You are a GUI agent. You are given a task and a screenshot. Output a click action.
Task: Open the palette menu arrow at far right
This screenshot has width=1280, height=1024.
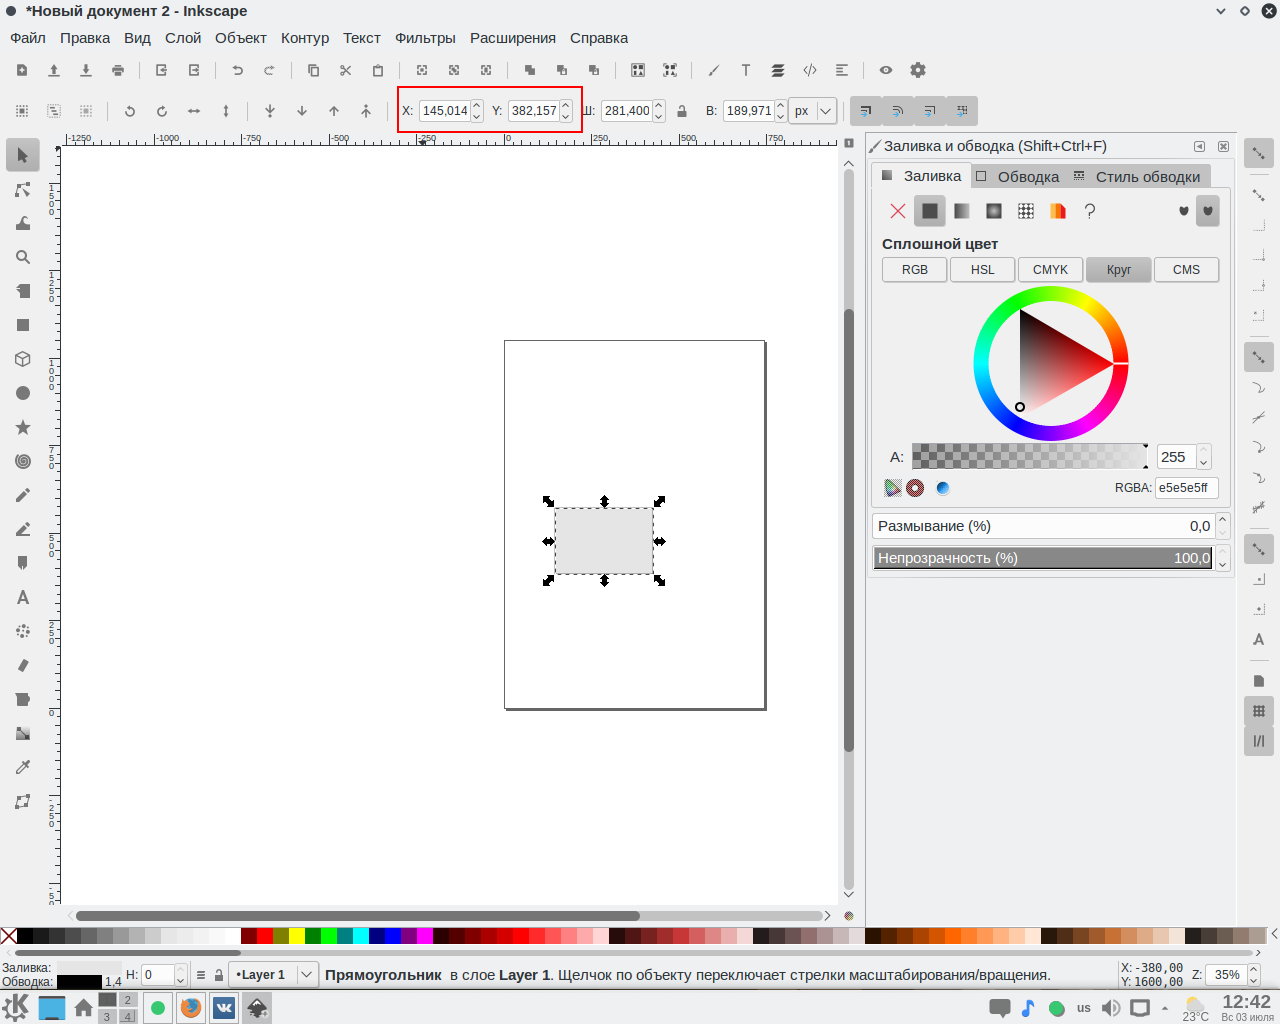1273,935
